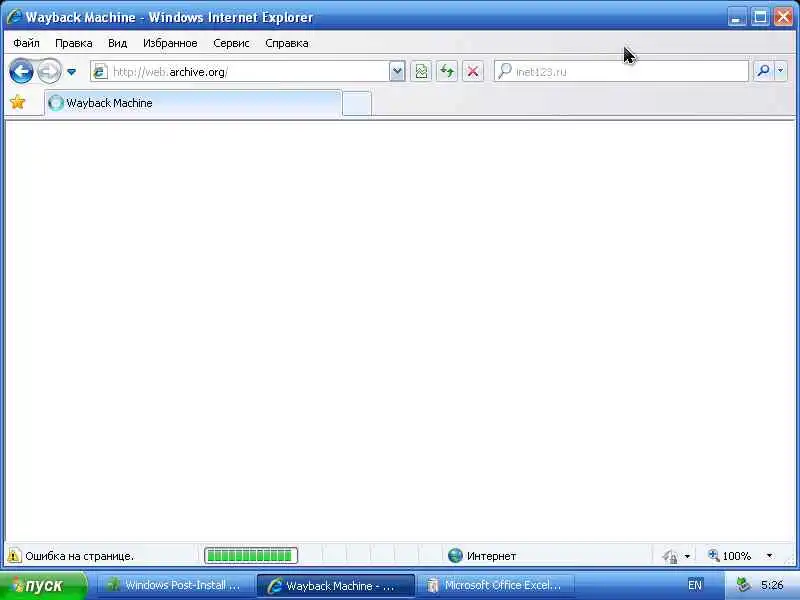Click the EN language indicator
The height and width of the screenshot is (600, 800).
(x=694, y=585)
